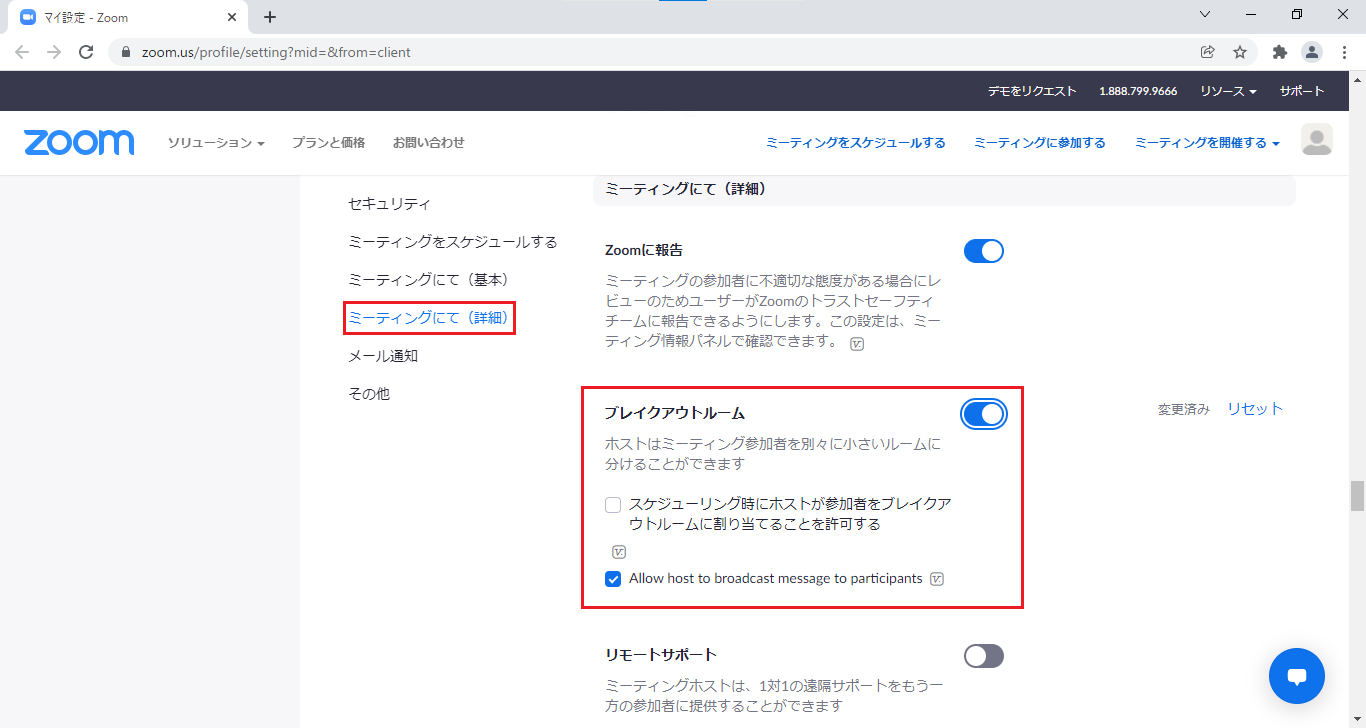Screen dimensions: 1366x728
Task: Click the share page icon in address bar
Action: tap(1208, 52)
